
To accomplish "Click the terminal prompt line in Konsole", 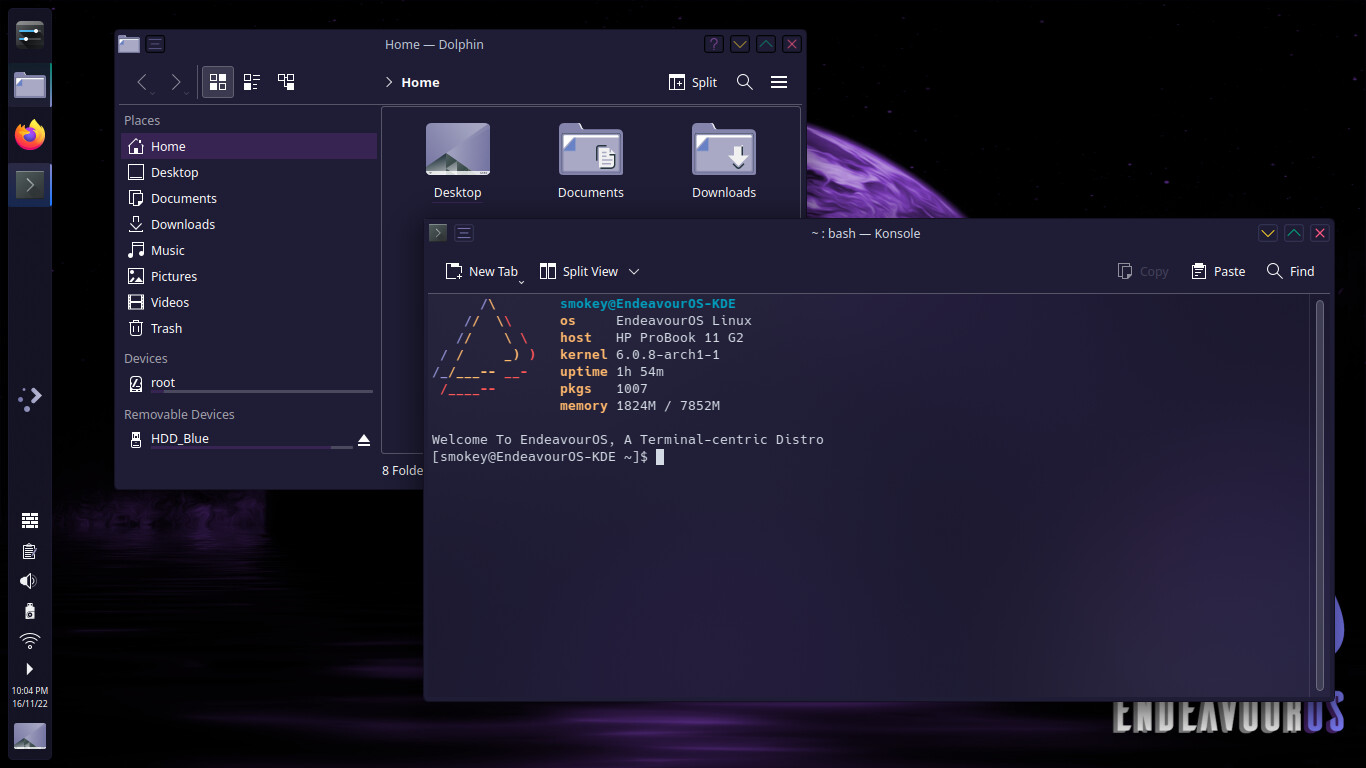I will click(x=548, y=457).
